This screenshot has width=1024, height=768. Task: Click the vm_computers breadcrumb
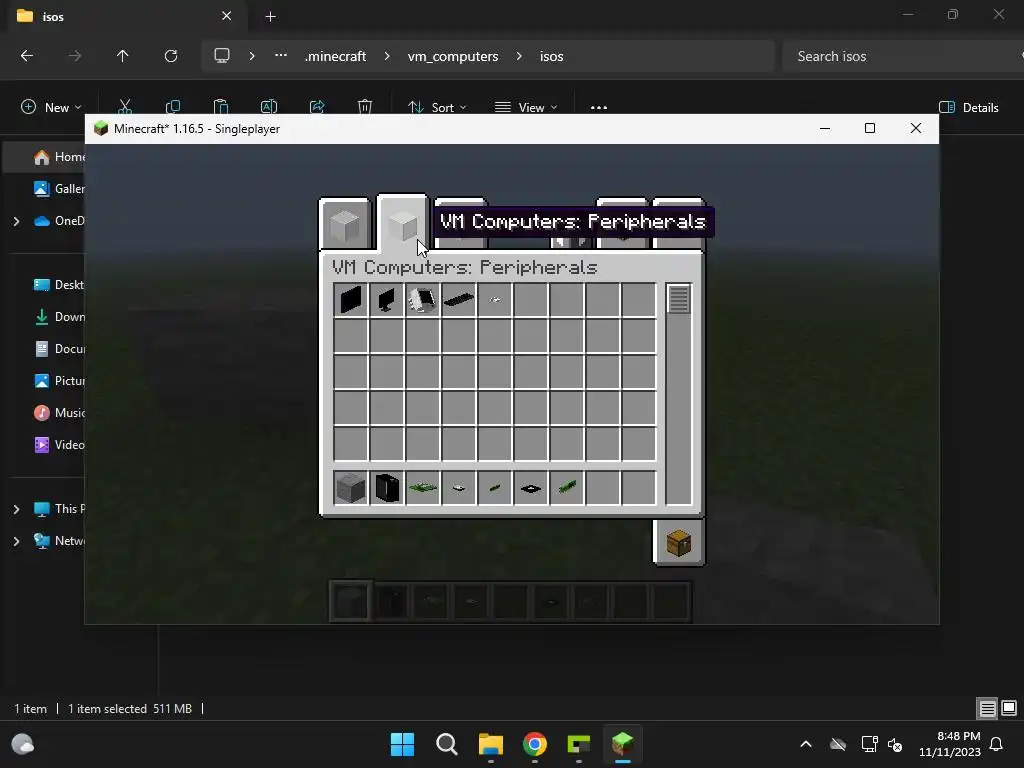pyautogui.click(x=453, y=56)
